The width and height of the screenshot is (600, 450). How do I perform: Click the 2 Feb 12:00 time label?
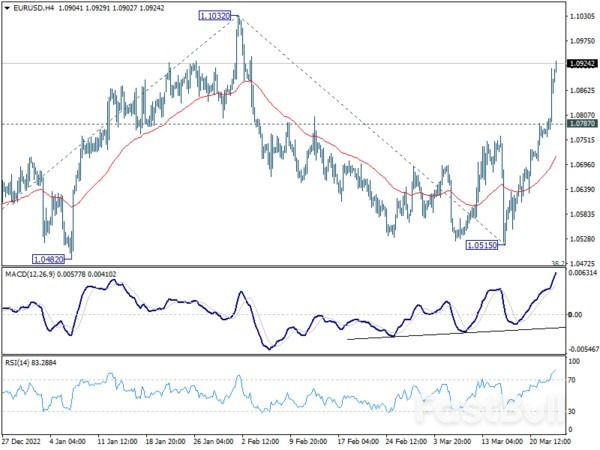261,441
